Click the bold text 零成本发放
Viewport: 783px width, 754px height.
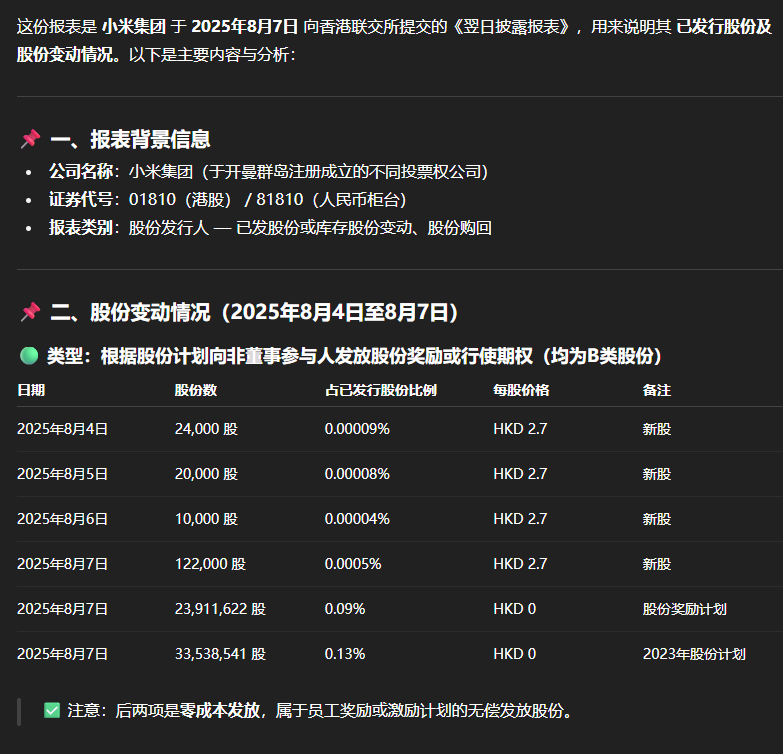tap(220, 710)
